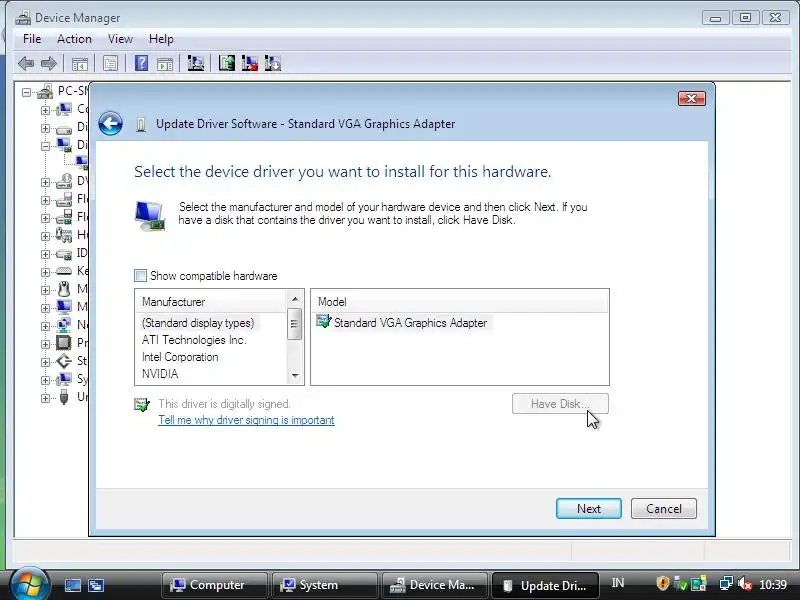The width and height of the screenshot is (800, 600).
Task: Toggle the show/hide console tree toolbar icon
Action: (x=80, y=64)
